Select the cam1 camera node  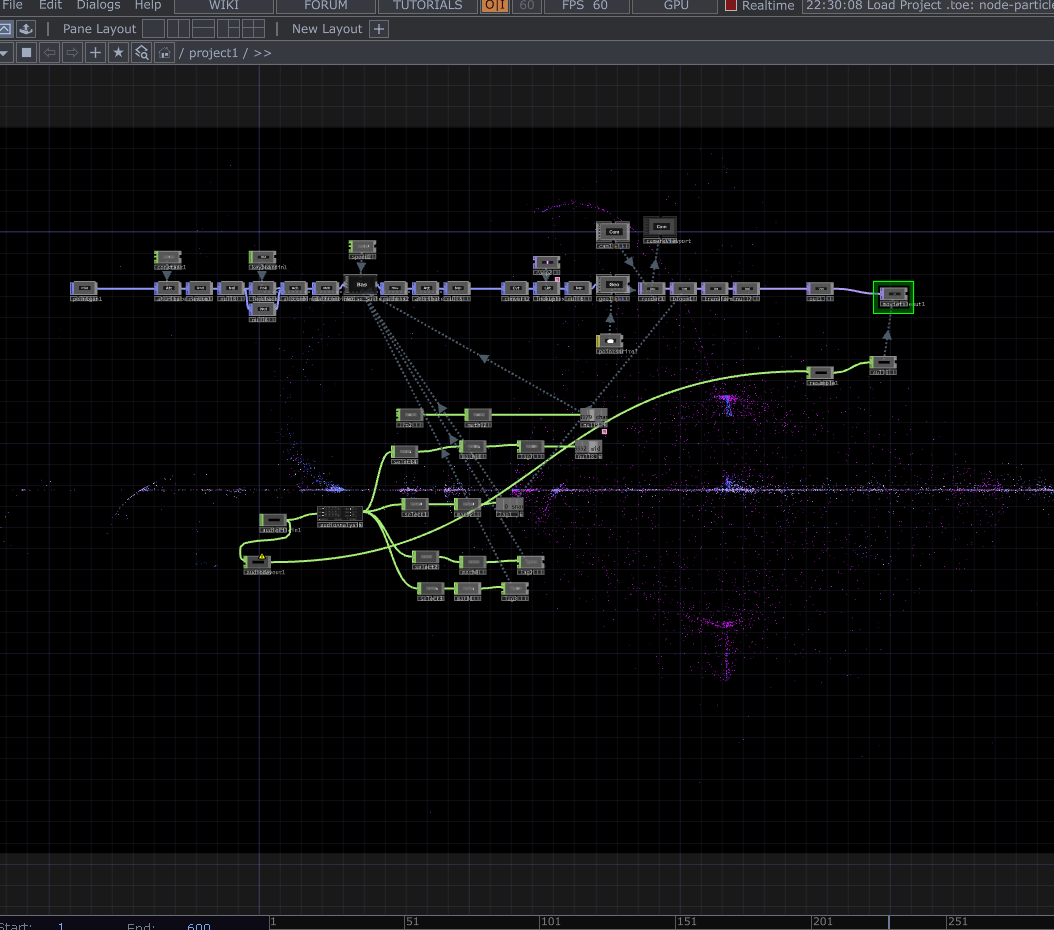pos(613,232)
